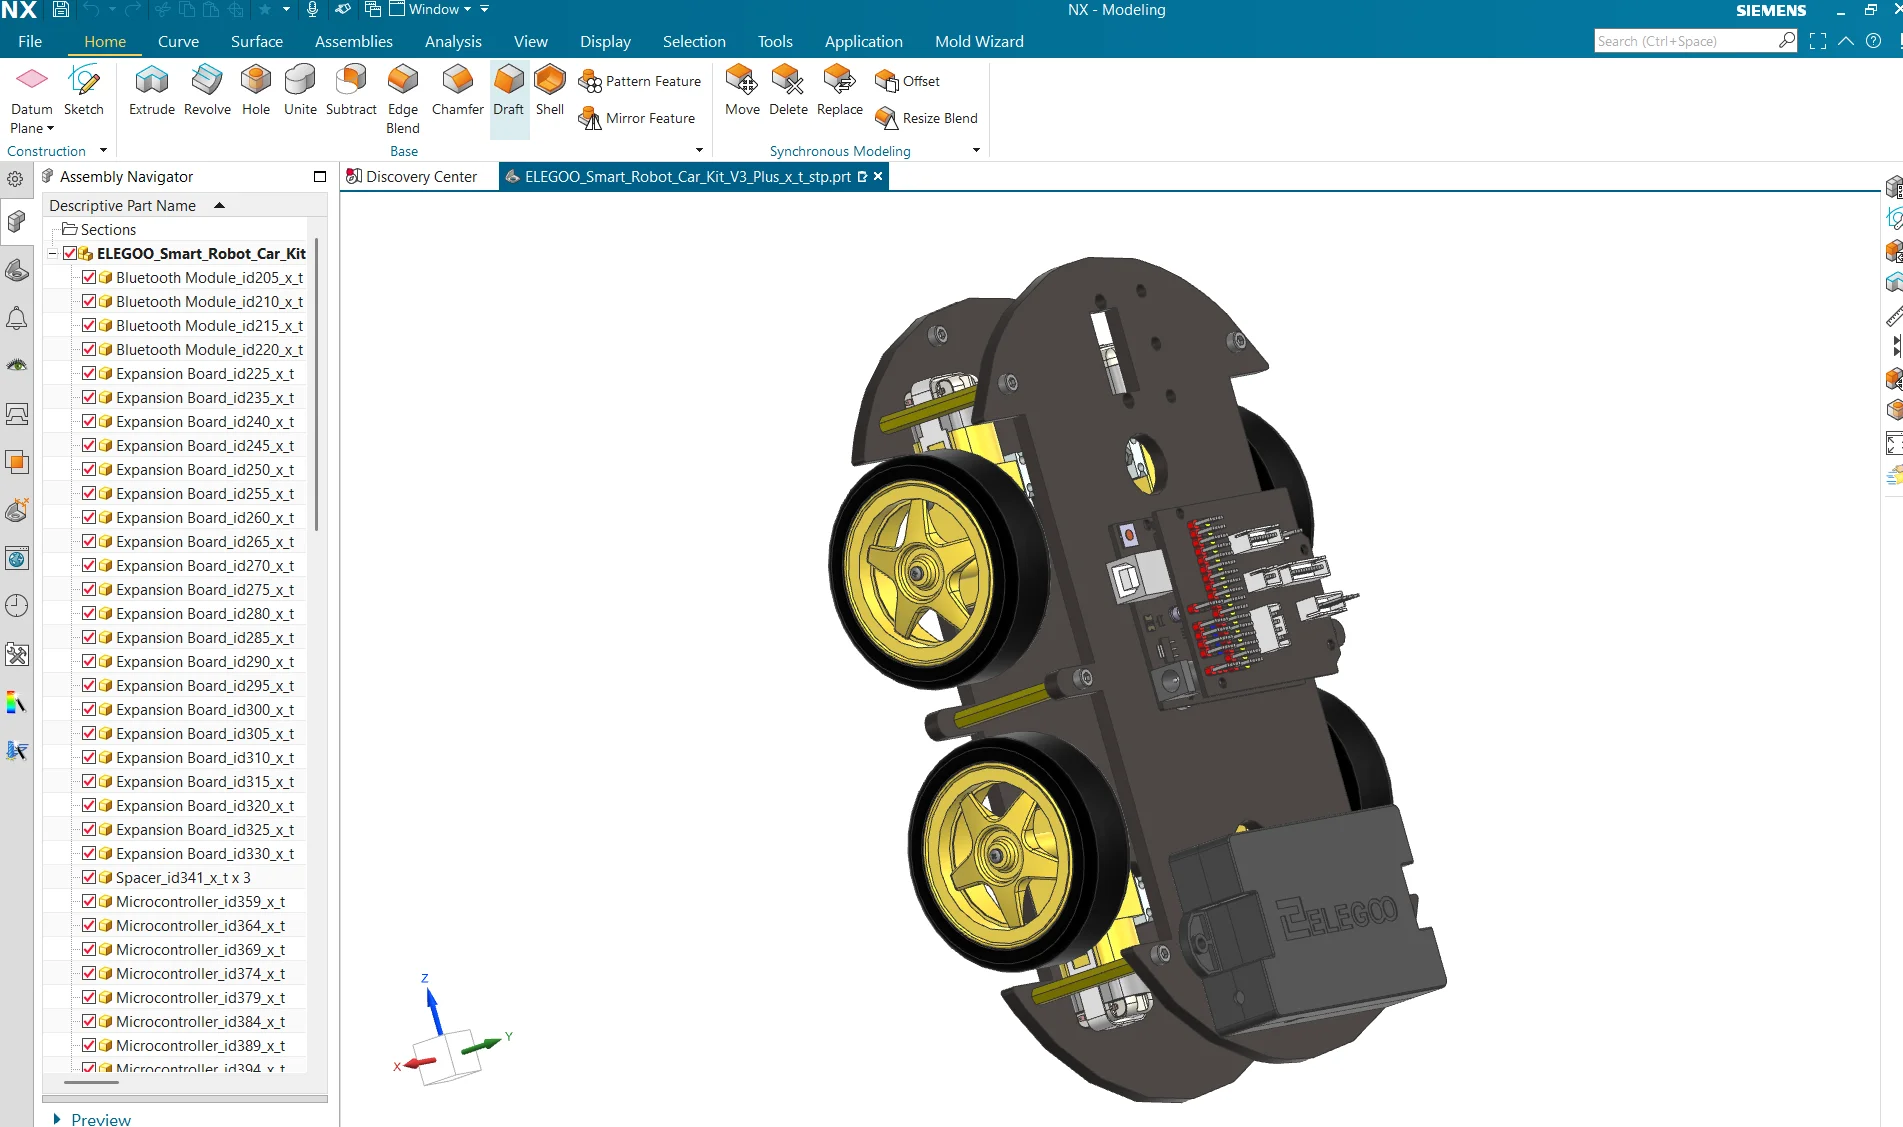Open the Assembly Navigator sidebar icon
1903x1127 pixels.
(17, 221)
